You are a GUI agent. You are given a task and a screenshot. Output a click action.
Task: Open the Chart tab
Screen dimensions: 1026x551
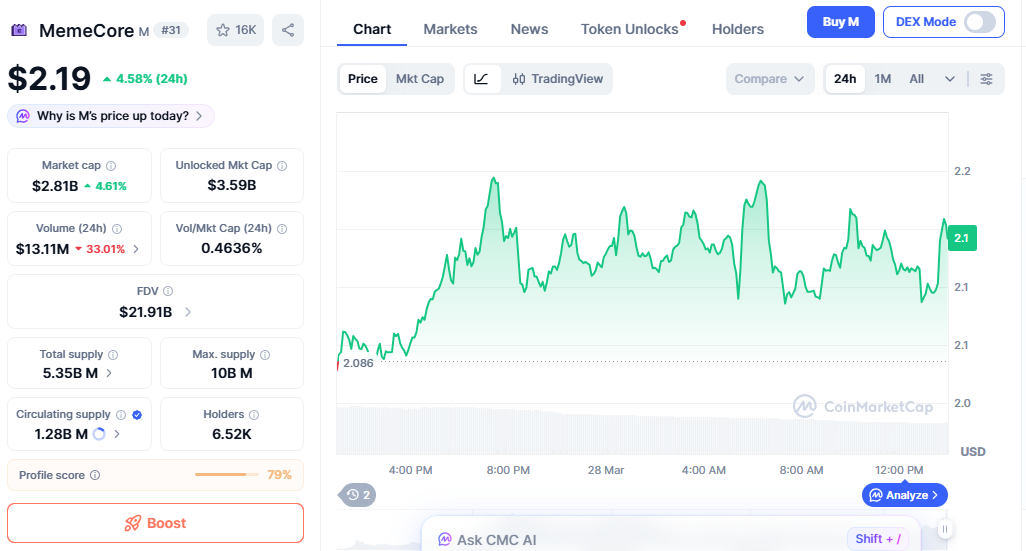[372, 29]
